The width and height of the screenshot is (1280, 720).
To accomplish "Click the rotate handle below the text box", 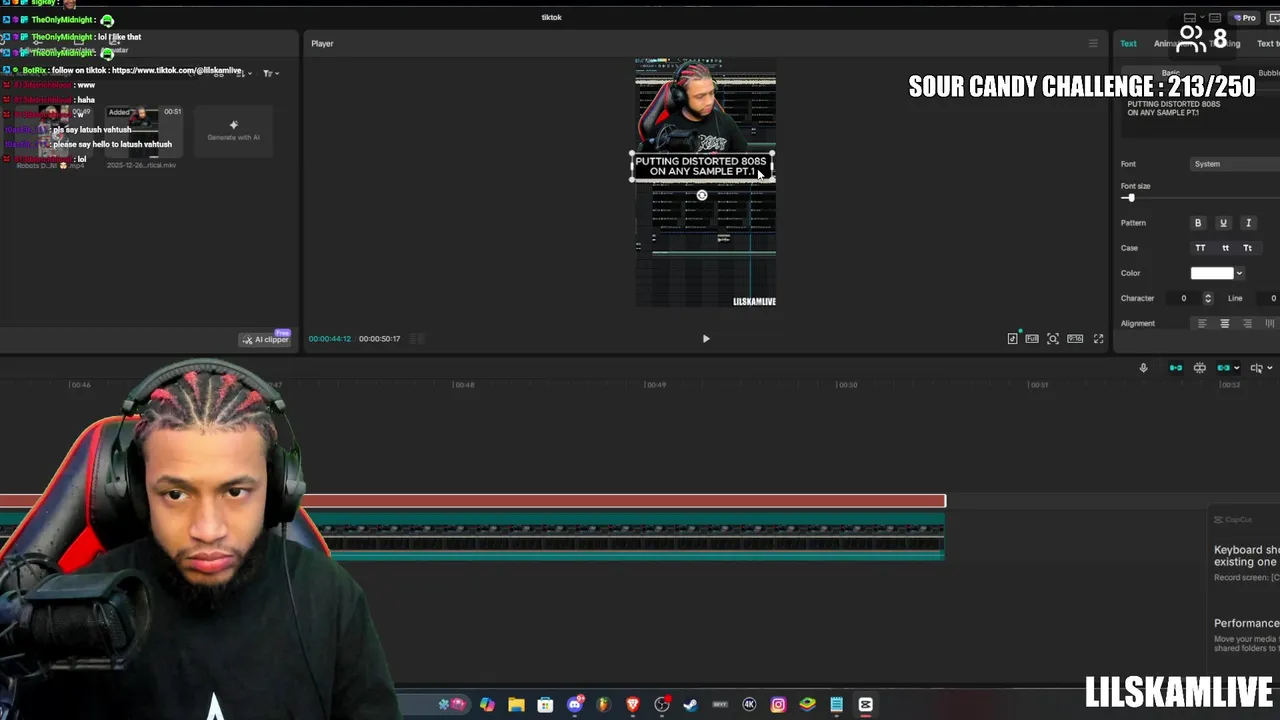I will tap(702, 196).
